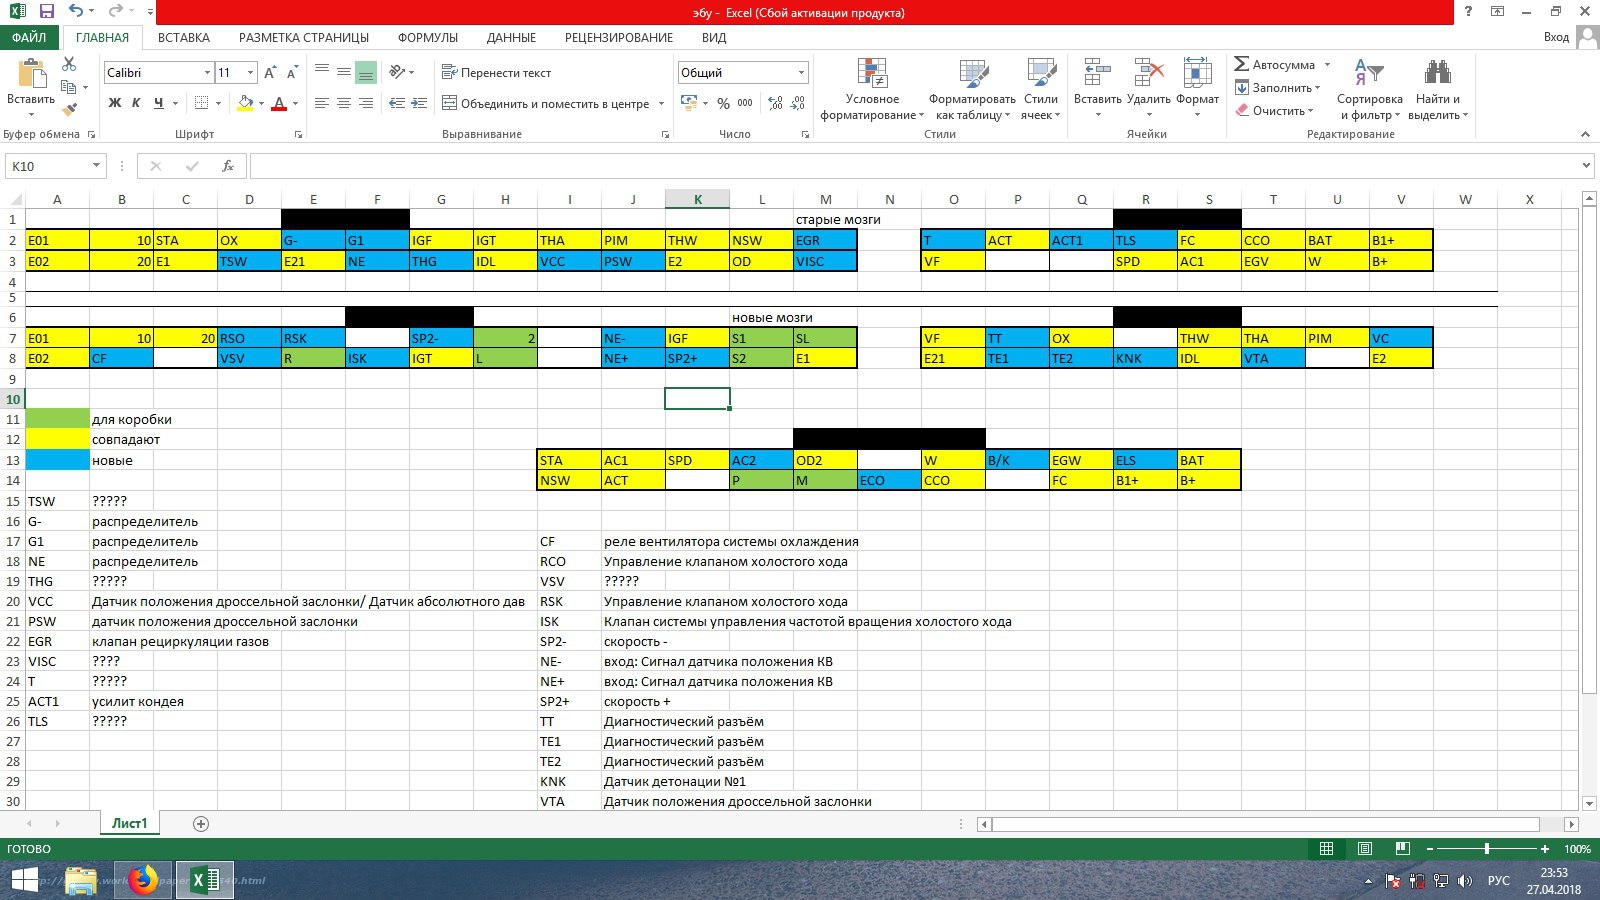The image size is (1600, 900).
Task: Expand the number format Общий dropdown
Action: click(801, 73)
